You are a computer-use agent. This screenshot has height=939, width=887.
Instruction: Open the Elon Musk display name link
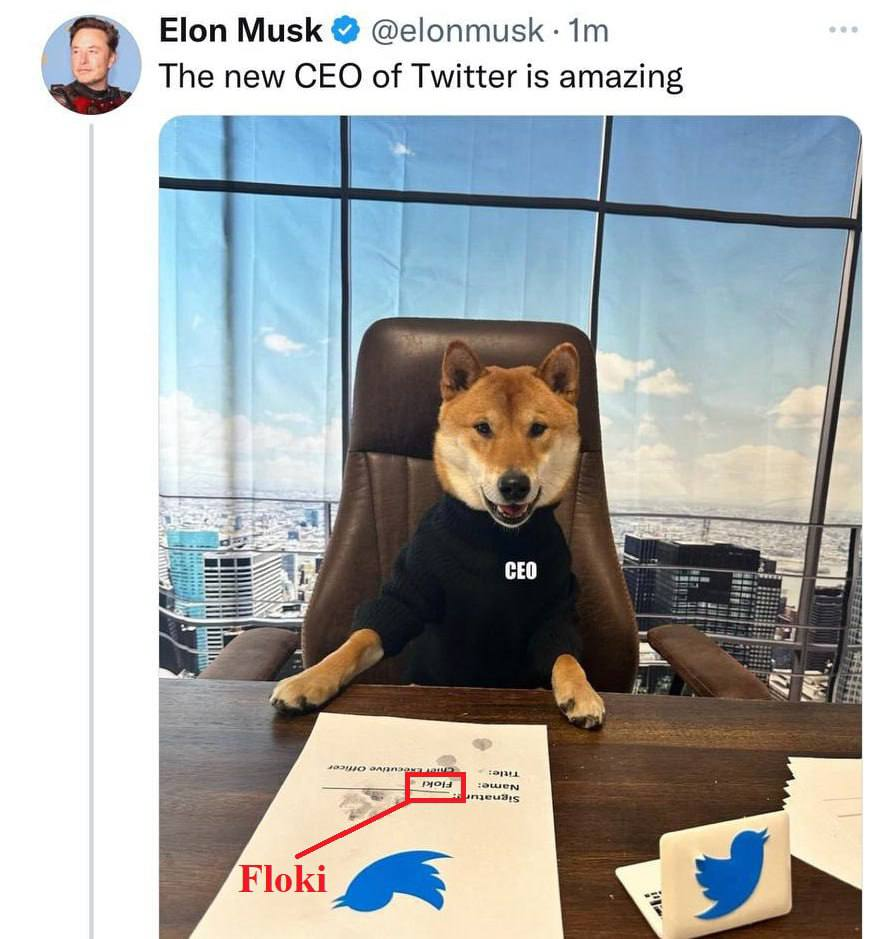pyautogui.click(x=240, y=32)
